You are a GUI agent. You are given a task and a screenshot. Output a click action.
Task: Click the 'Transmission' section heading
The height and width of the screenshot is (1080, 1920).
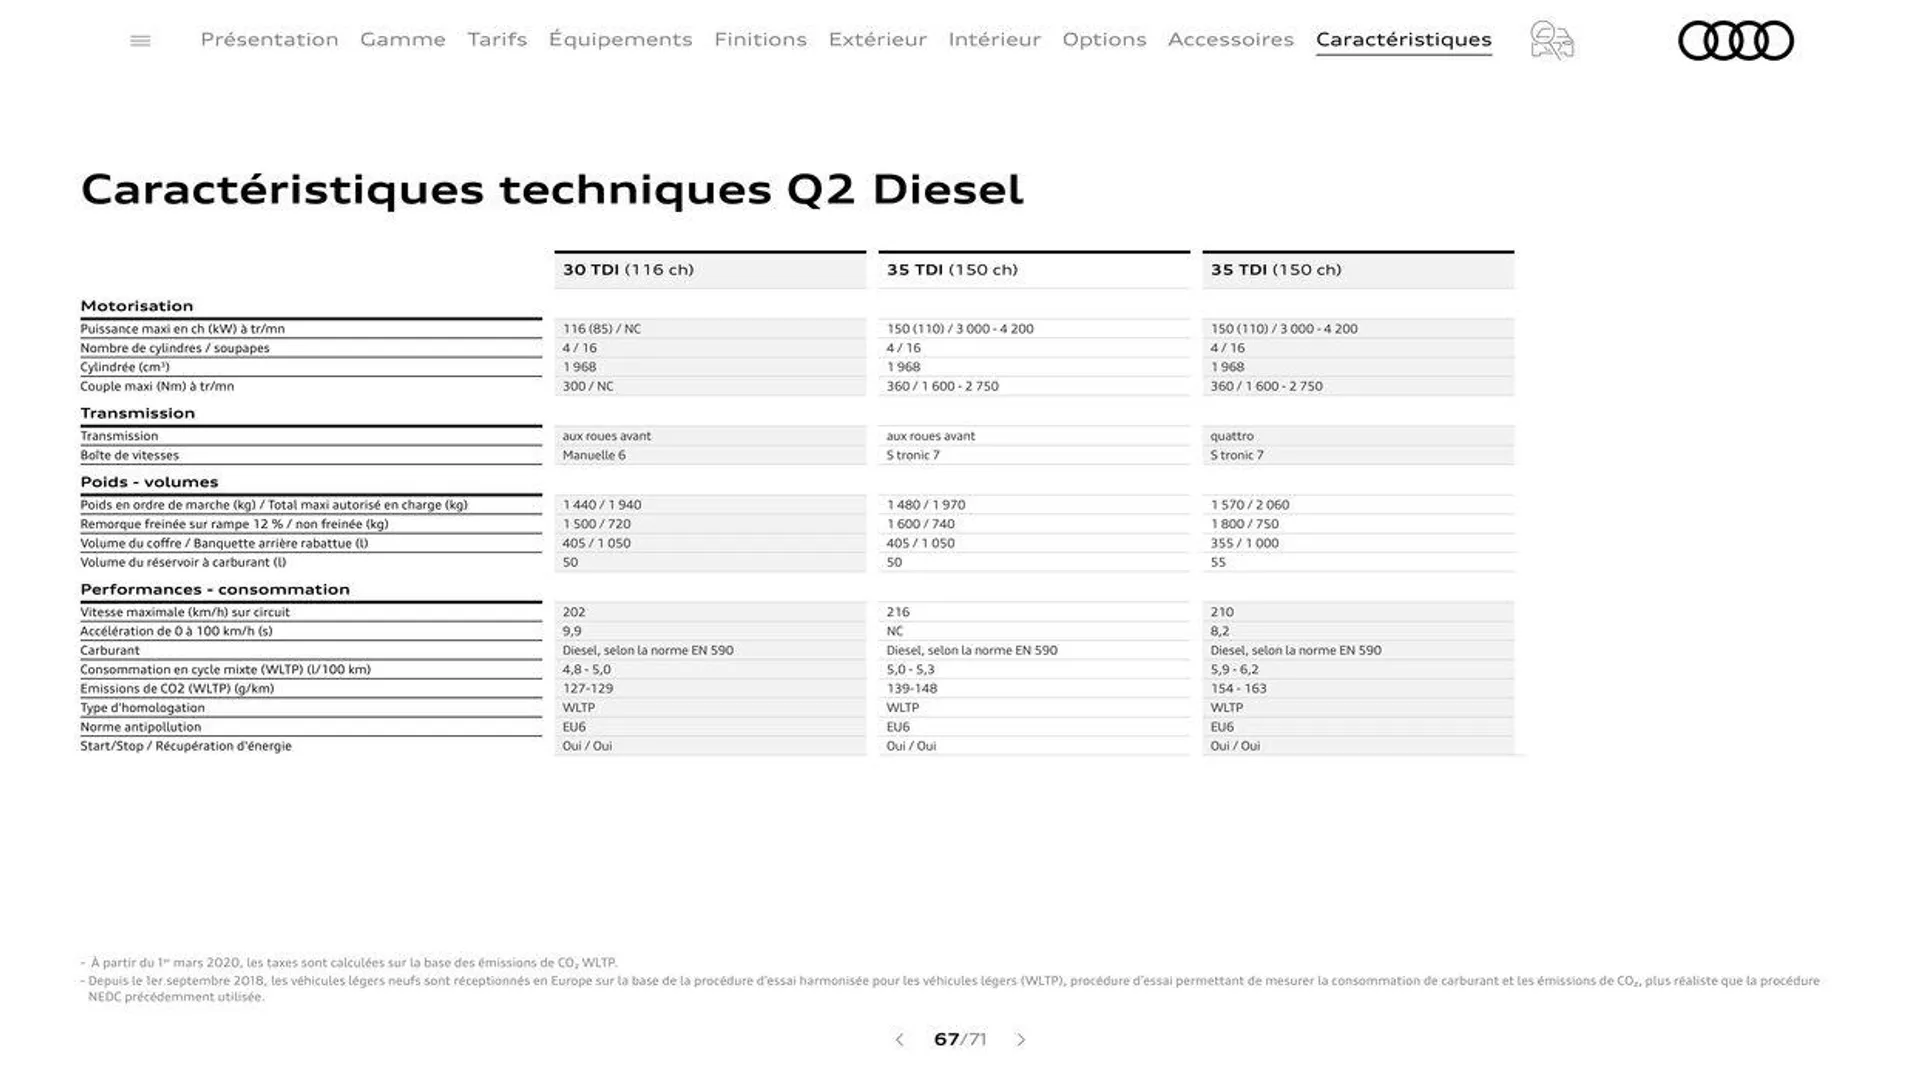(x=137, y=413)
